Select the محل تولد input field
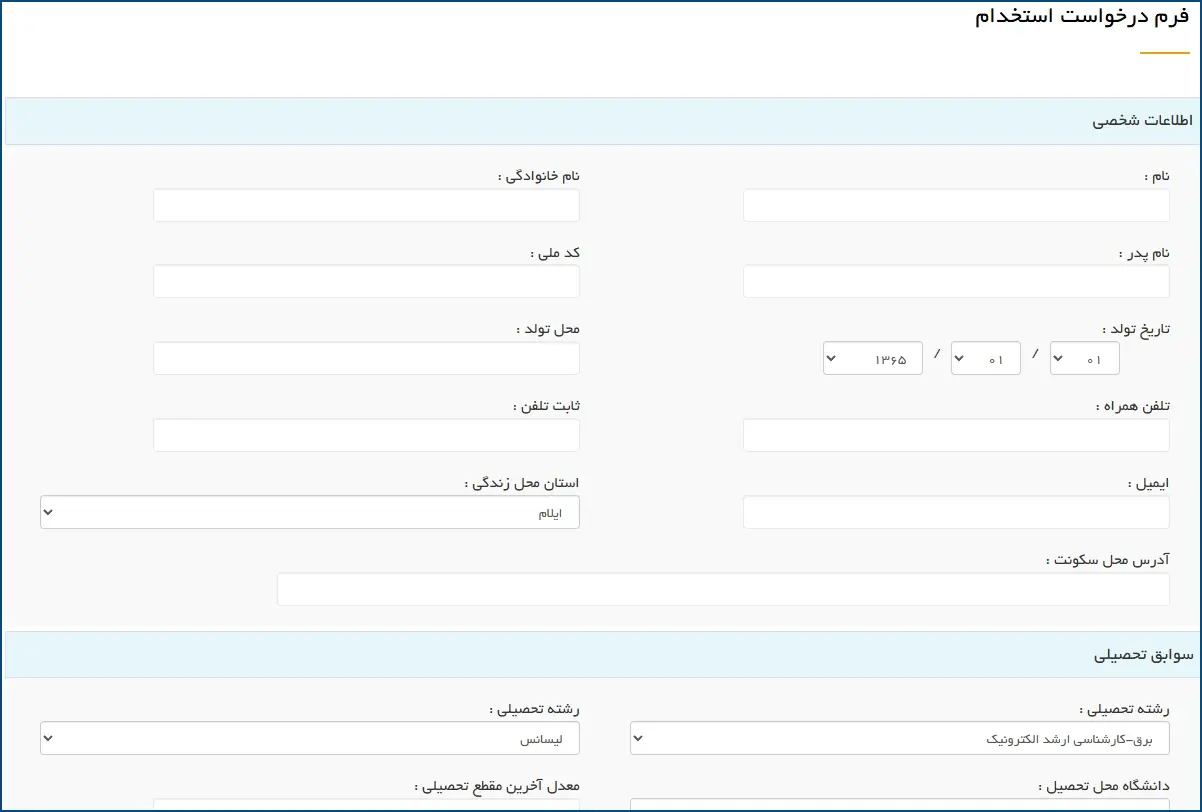Viewport: 1202px width, 812px height. click(366, 358)
